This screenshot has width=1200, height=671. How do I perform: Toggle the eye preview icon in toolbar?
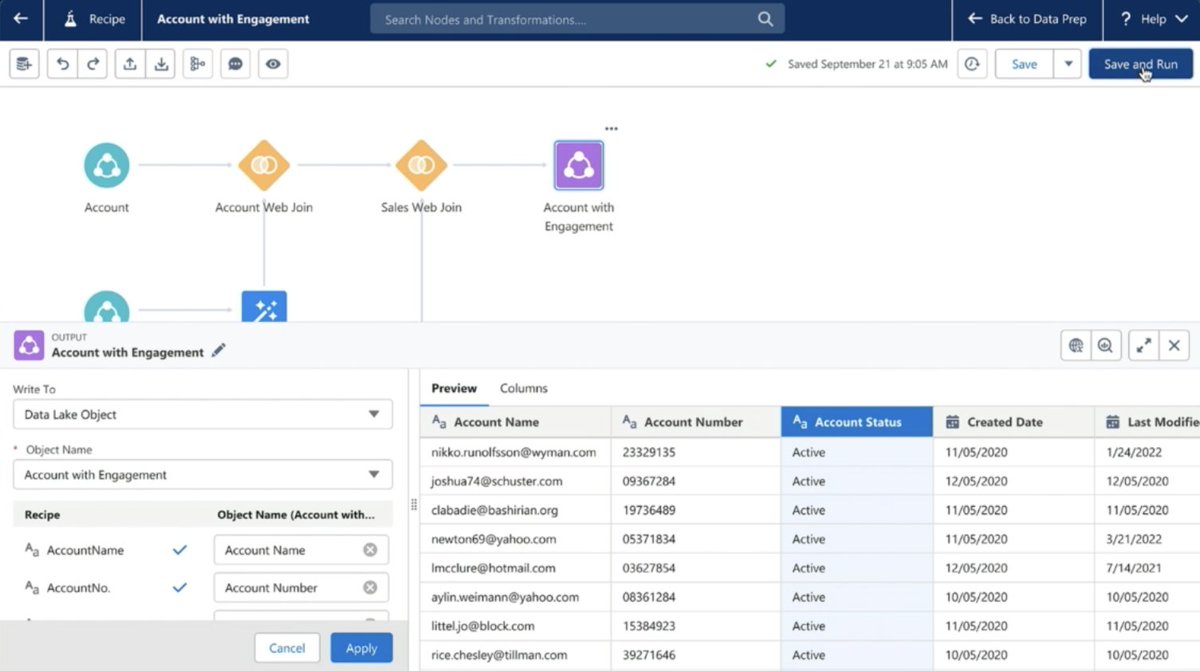(273, 64)
